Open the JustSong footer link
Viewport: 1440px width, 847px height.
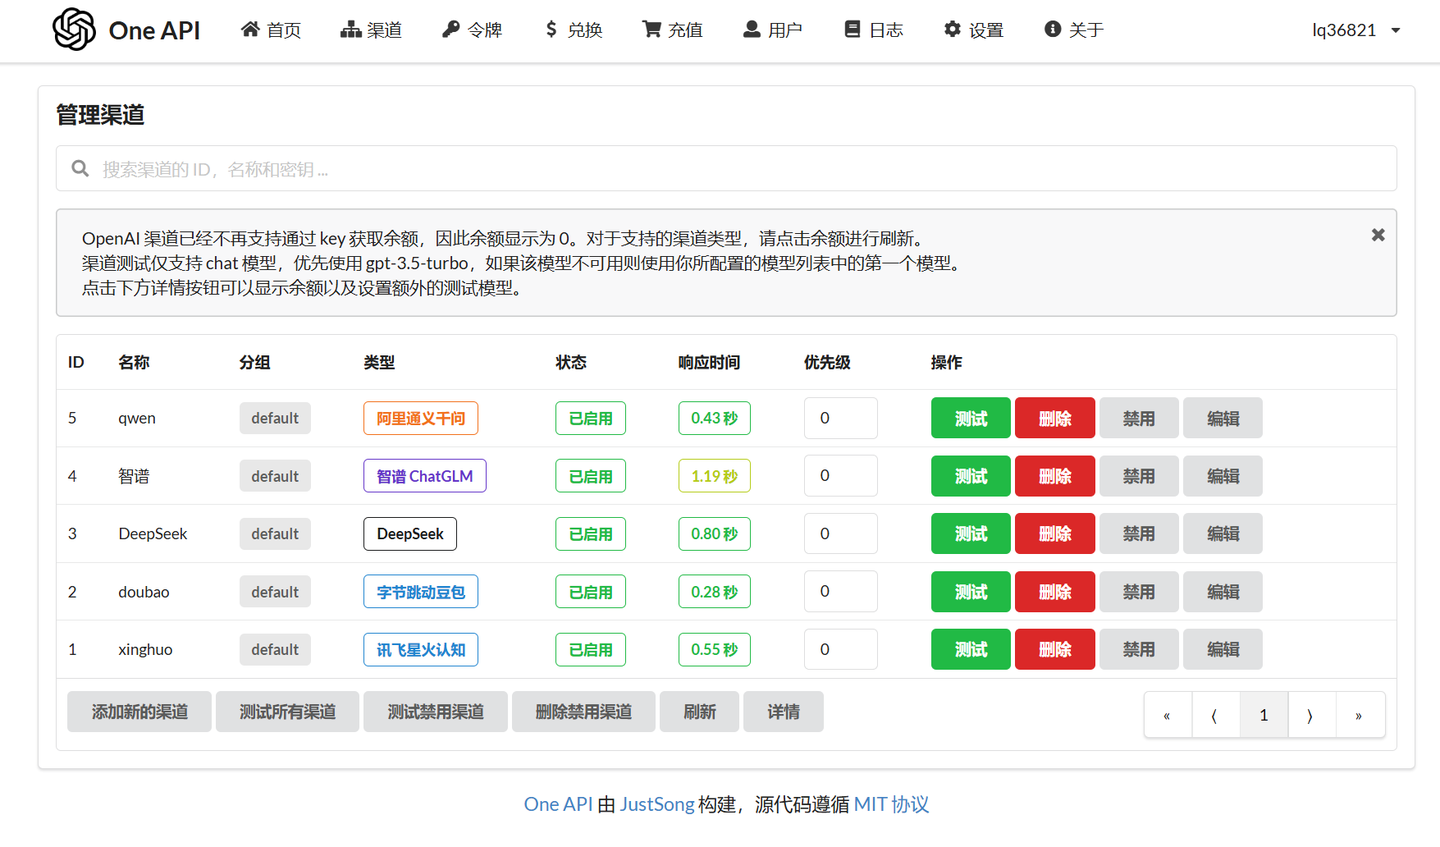pos(656,804)
